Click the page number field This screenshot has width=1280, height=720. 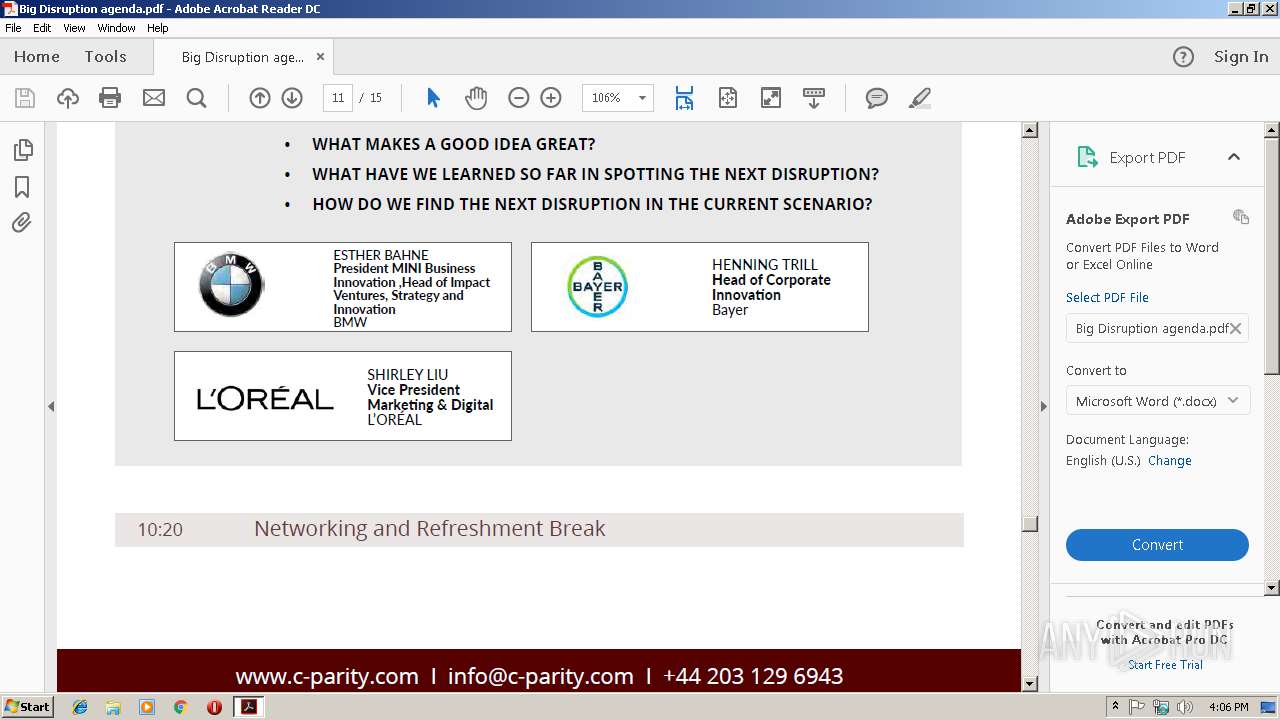pyautogui.click(x=338, y=98)
